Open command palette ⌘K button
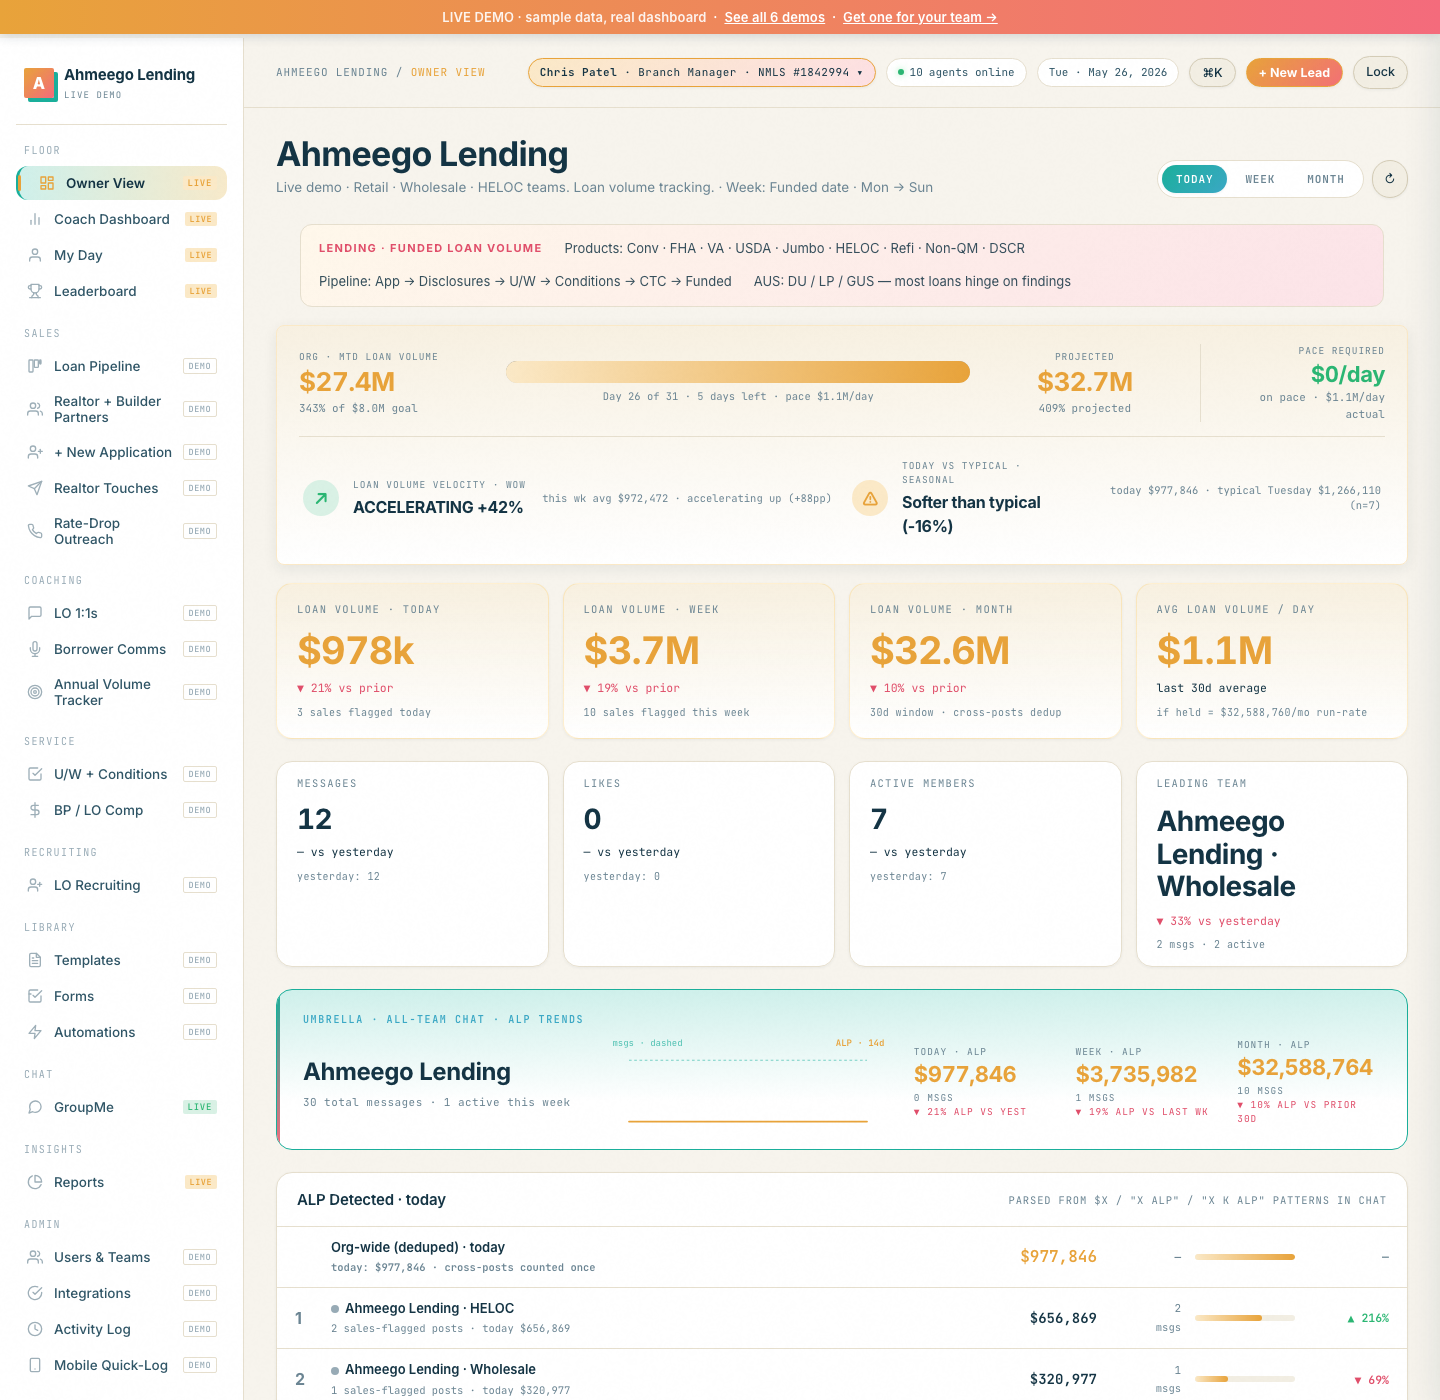1440x1400 pixels. click(x=1212, y=72)
